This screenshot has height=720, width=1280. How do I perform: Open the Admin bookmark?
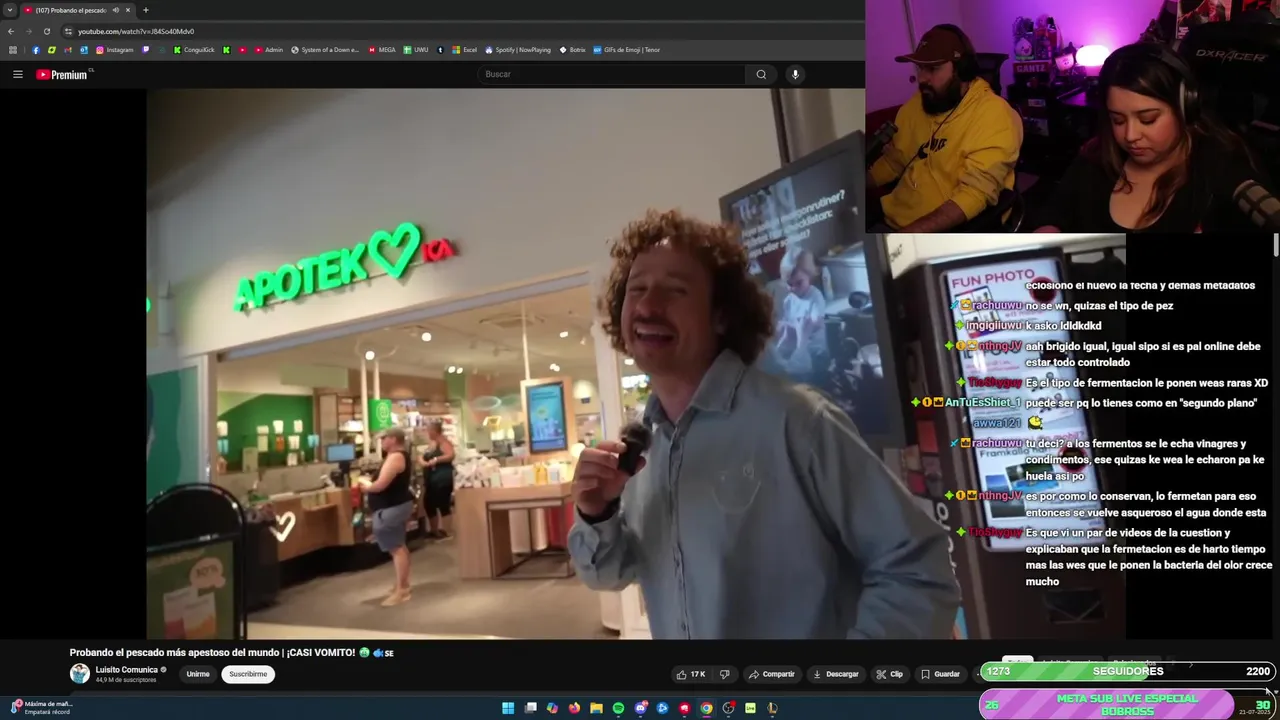269,50
